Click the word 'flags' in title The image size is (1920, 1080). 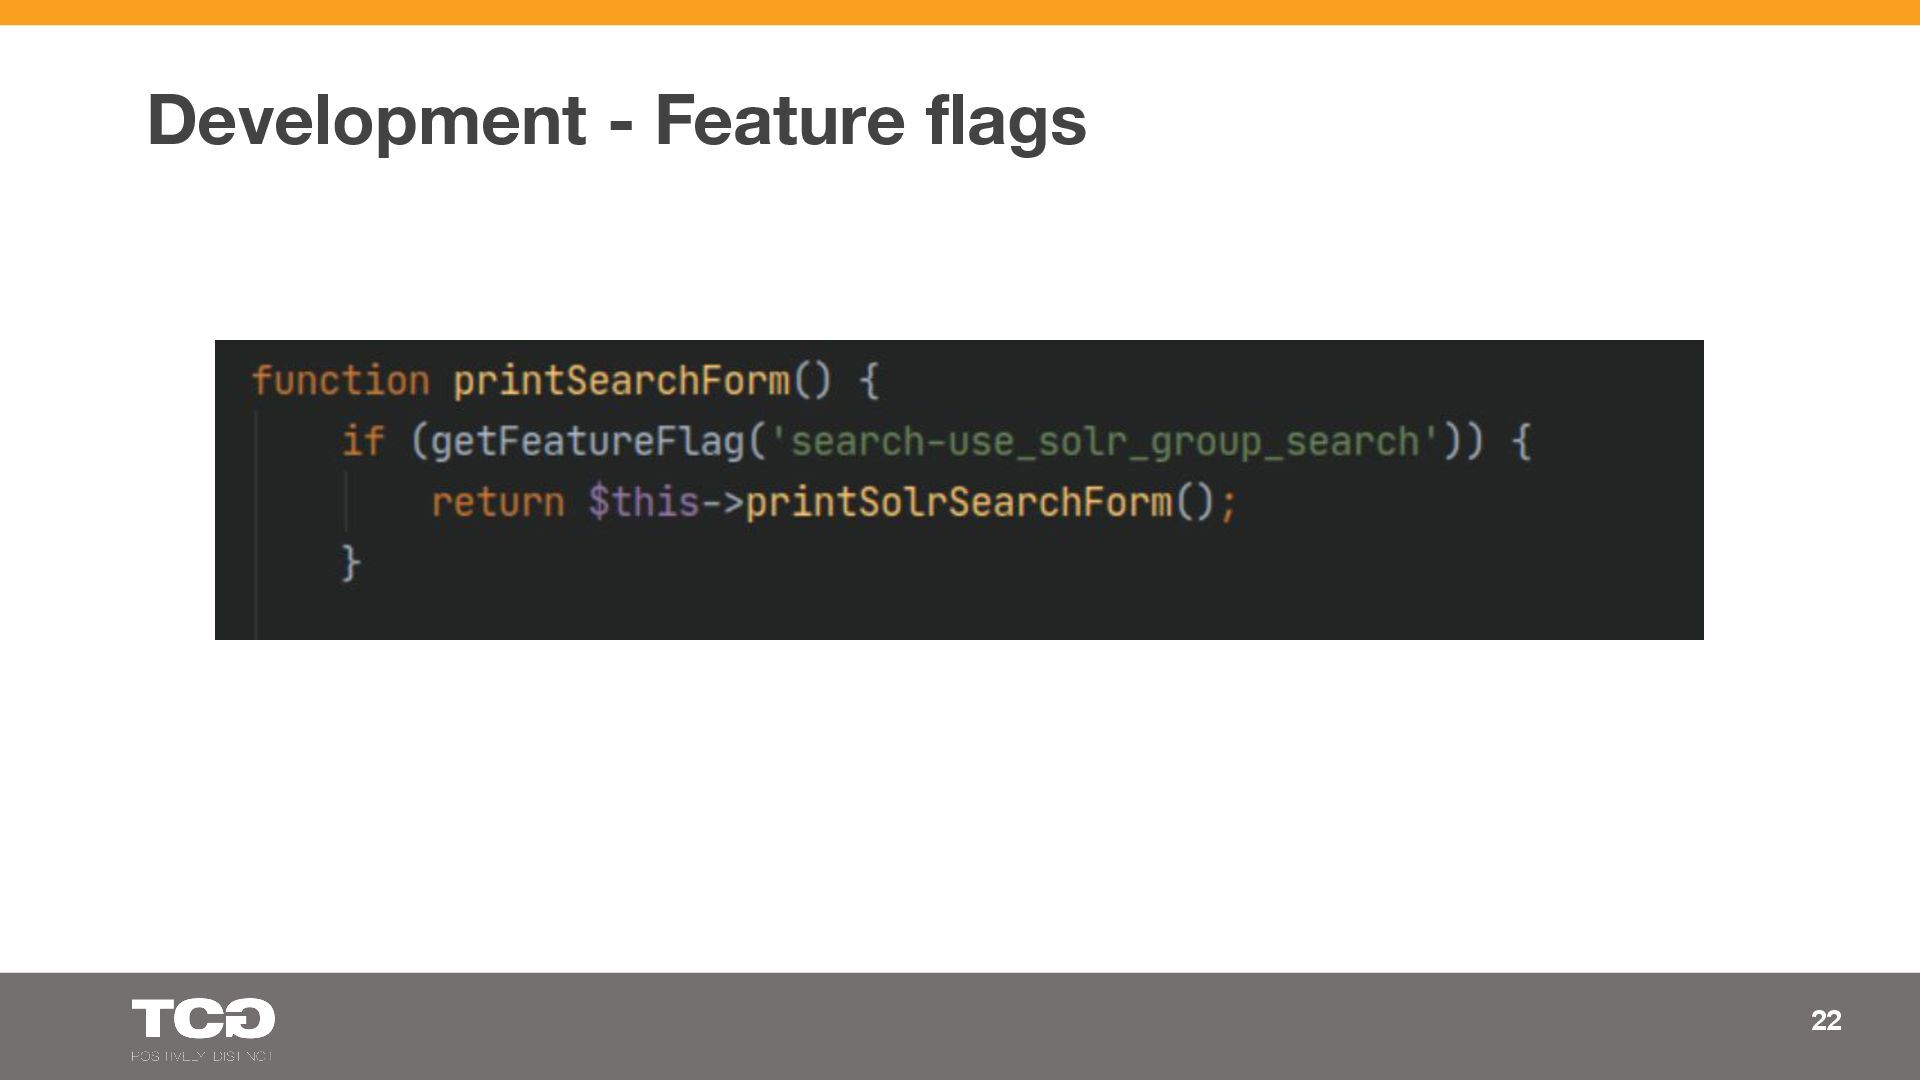point(1005,121)
